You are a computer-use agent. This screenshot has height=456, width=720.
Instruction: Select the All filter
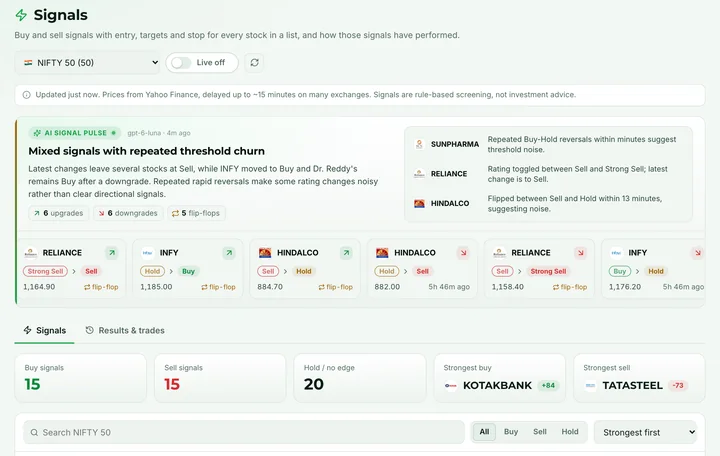(484, 432)
